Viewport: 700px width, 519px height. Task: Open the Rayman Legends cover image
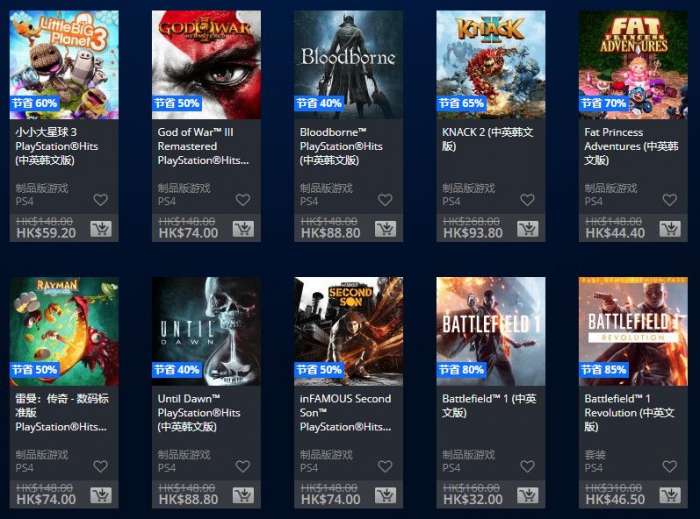(x=64, y=332)
